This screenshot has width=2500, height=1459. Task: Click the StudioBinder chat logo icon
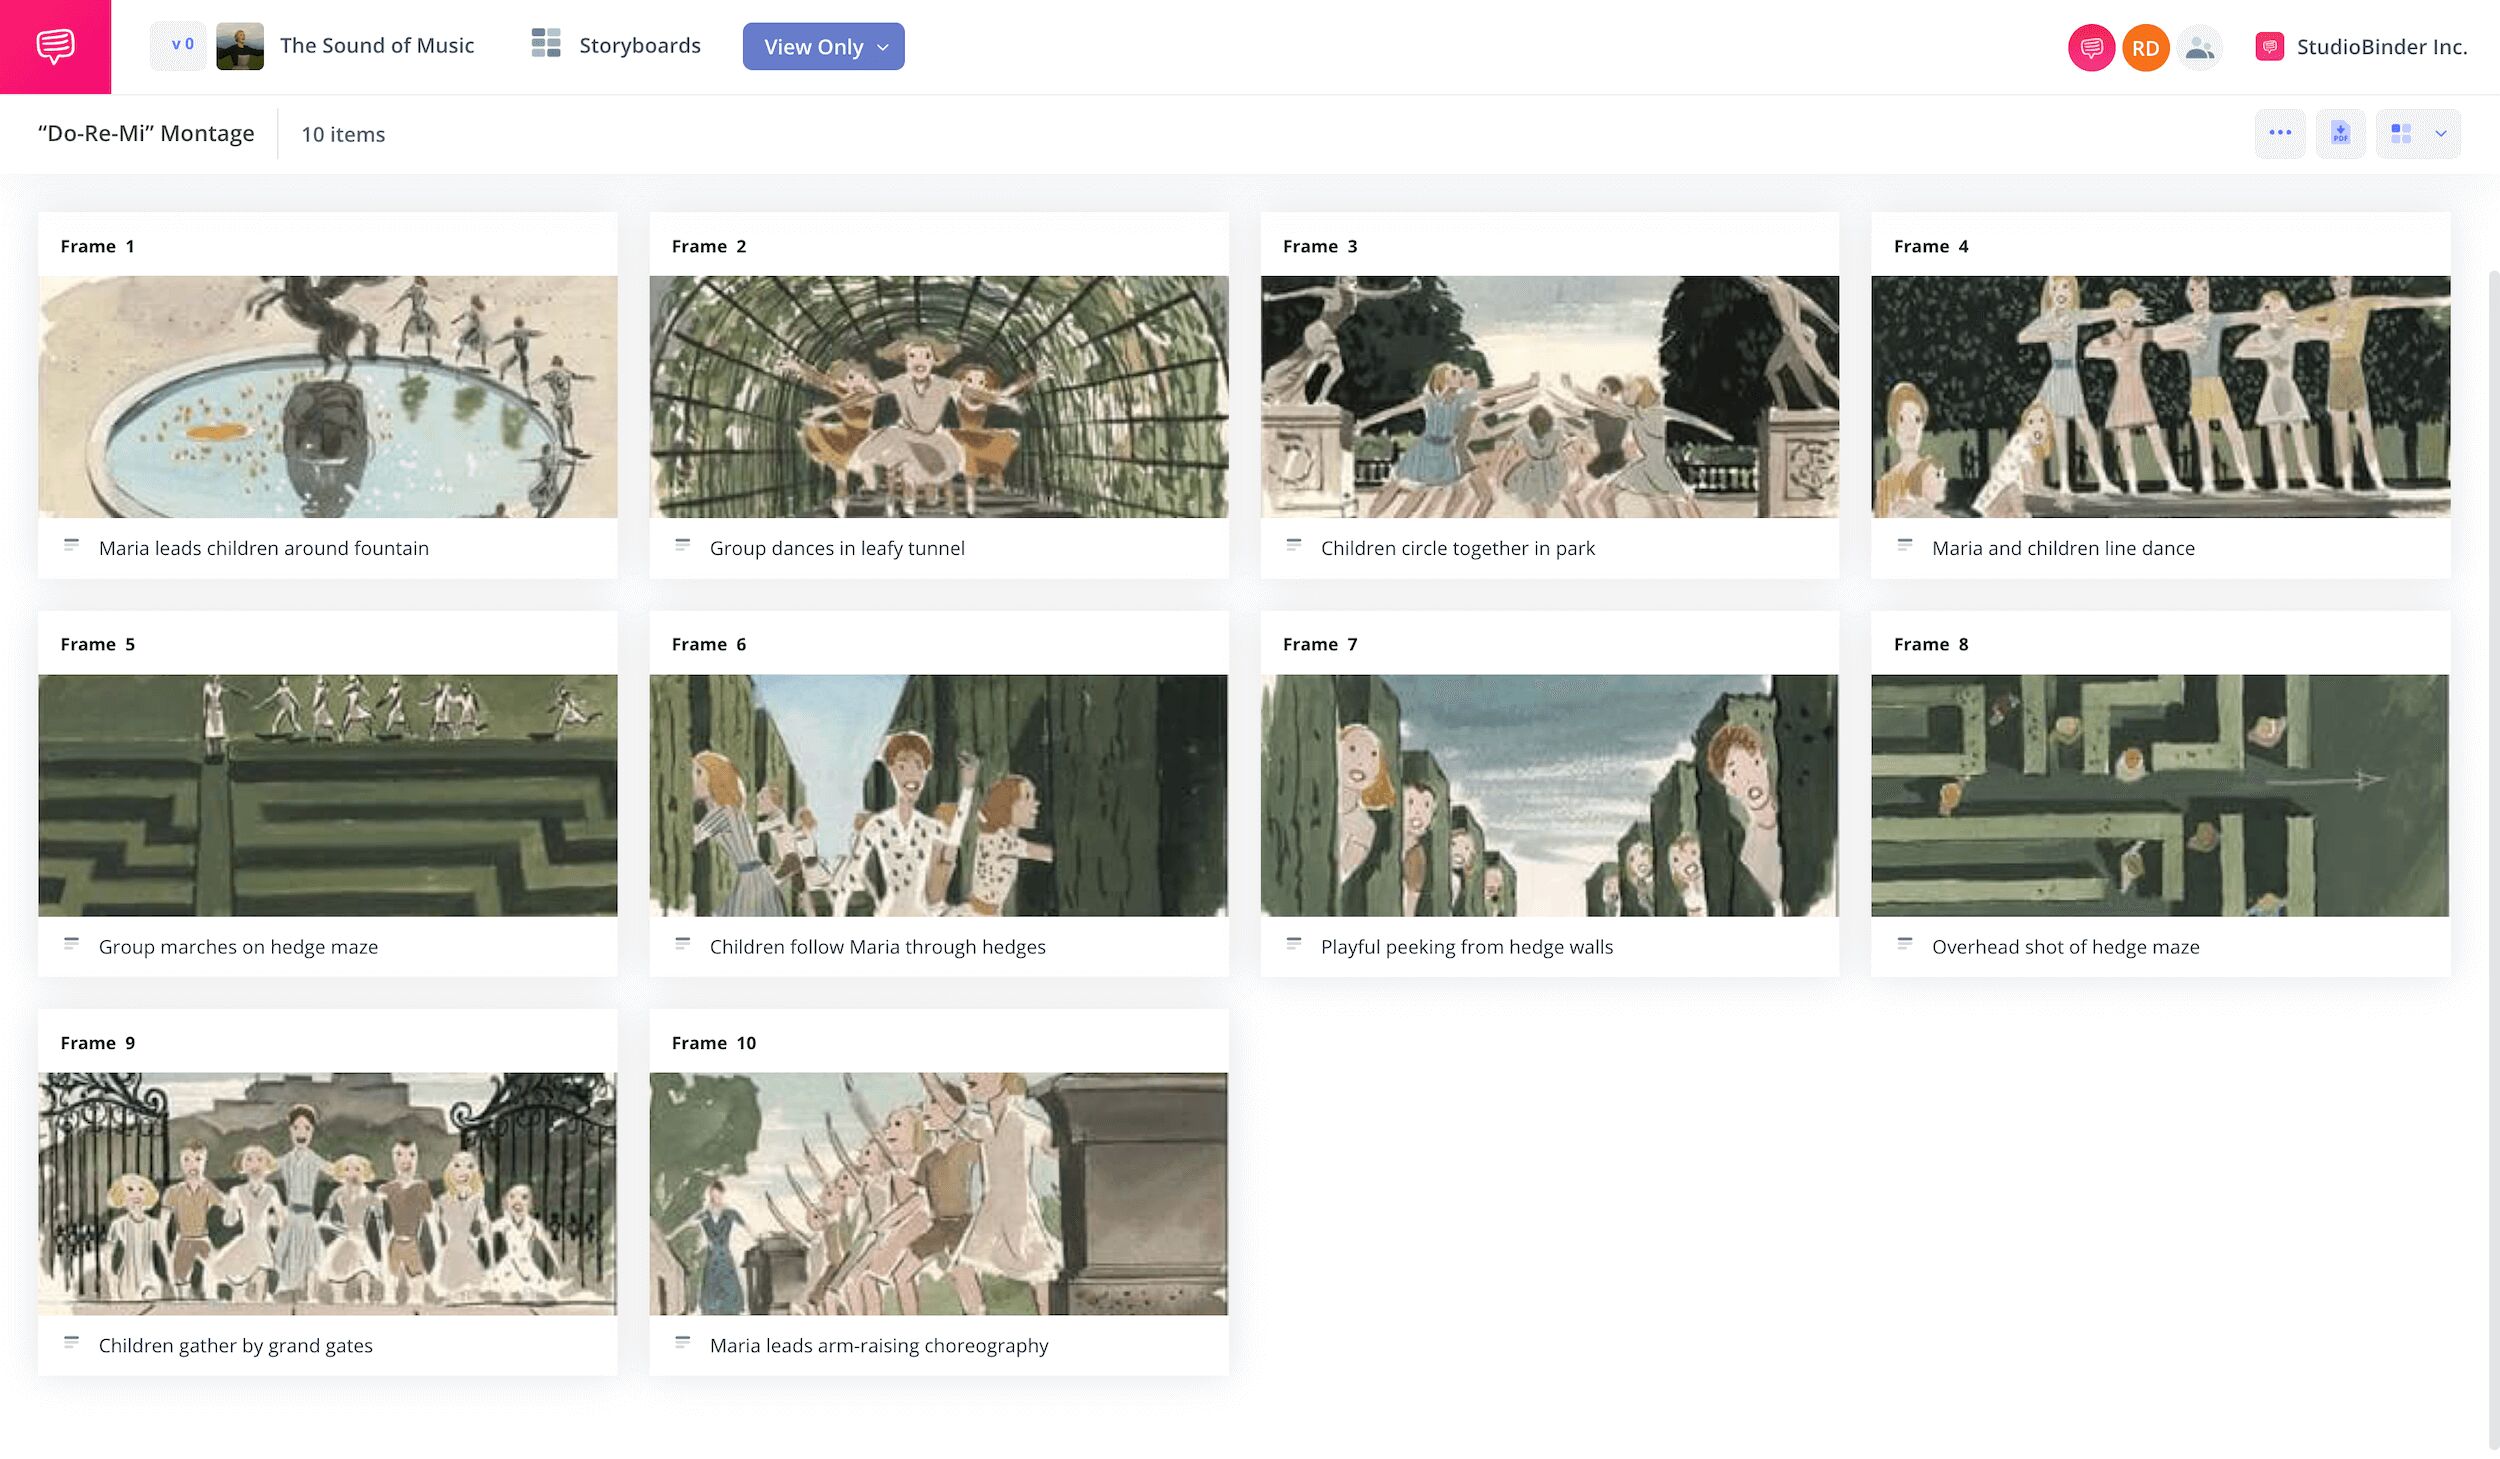tap(55, 46)
